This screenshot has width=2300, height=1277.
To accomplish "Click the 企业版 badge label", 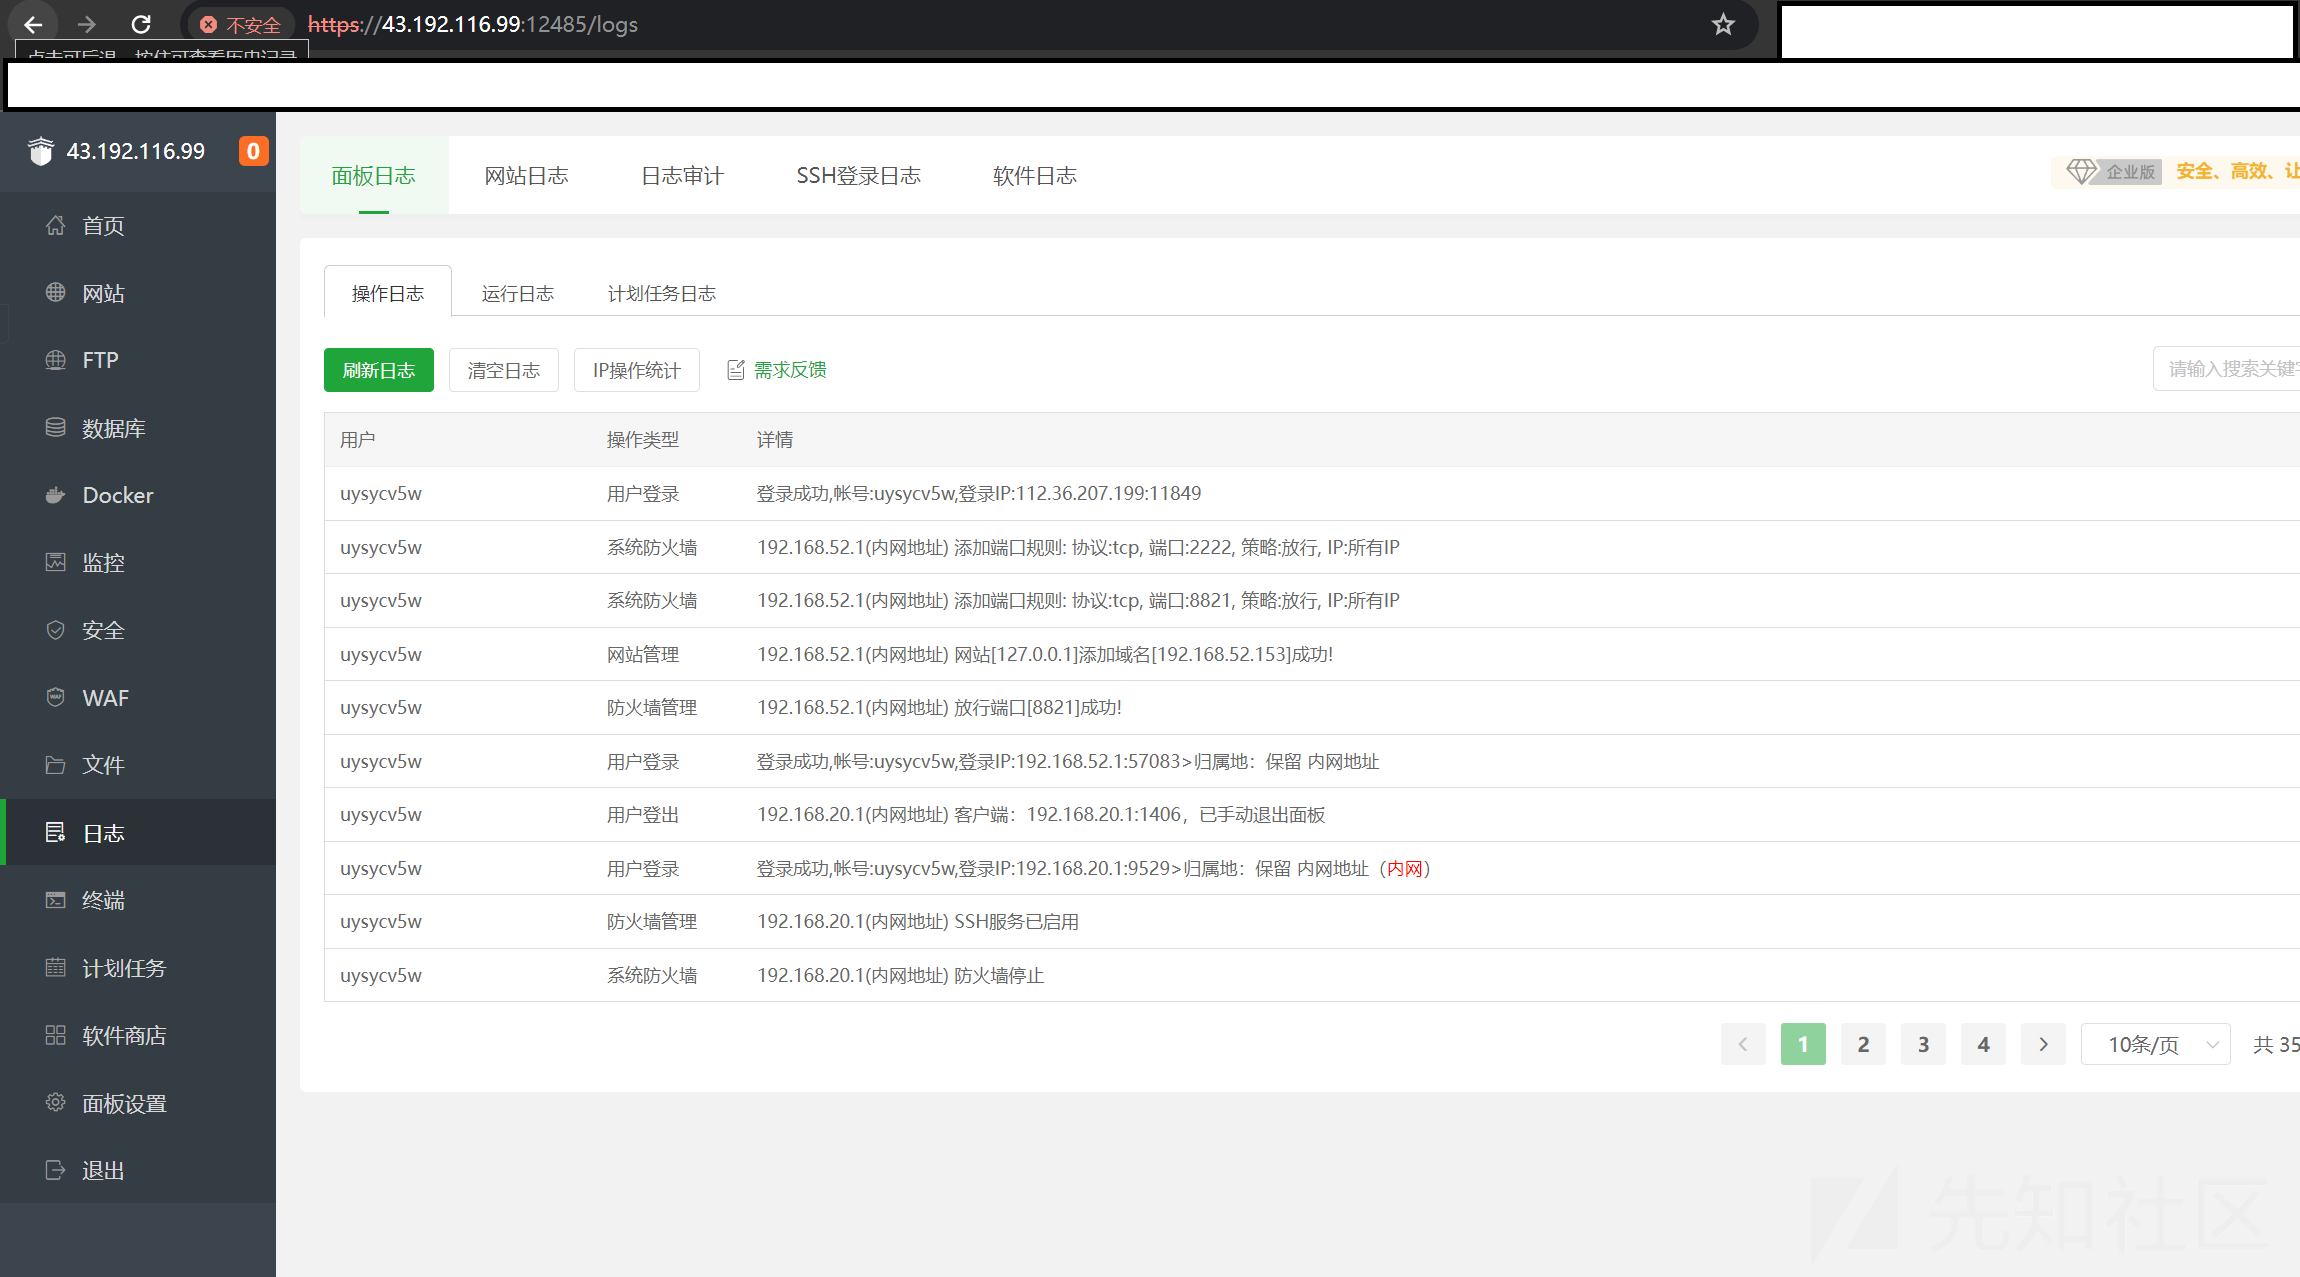I will [2131, 172].
